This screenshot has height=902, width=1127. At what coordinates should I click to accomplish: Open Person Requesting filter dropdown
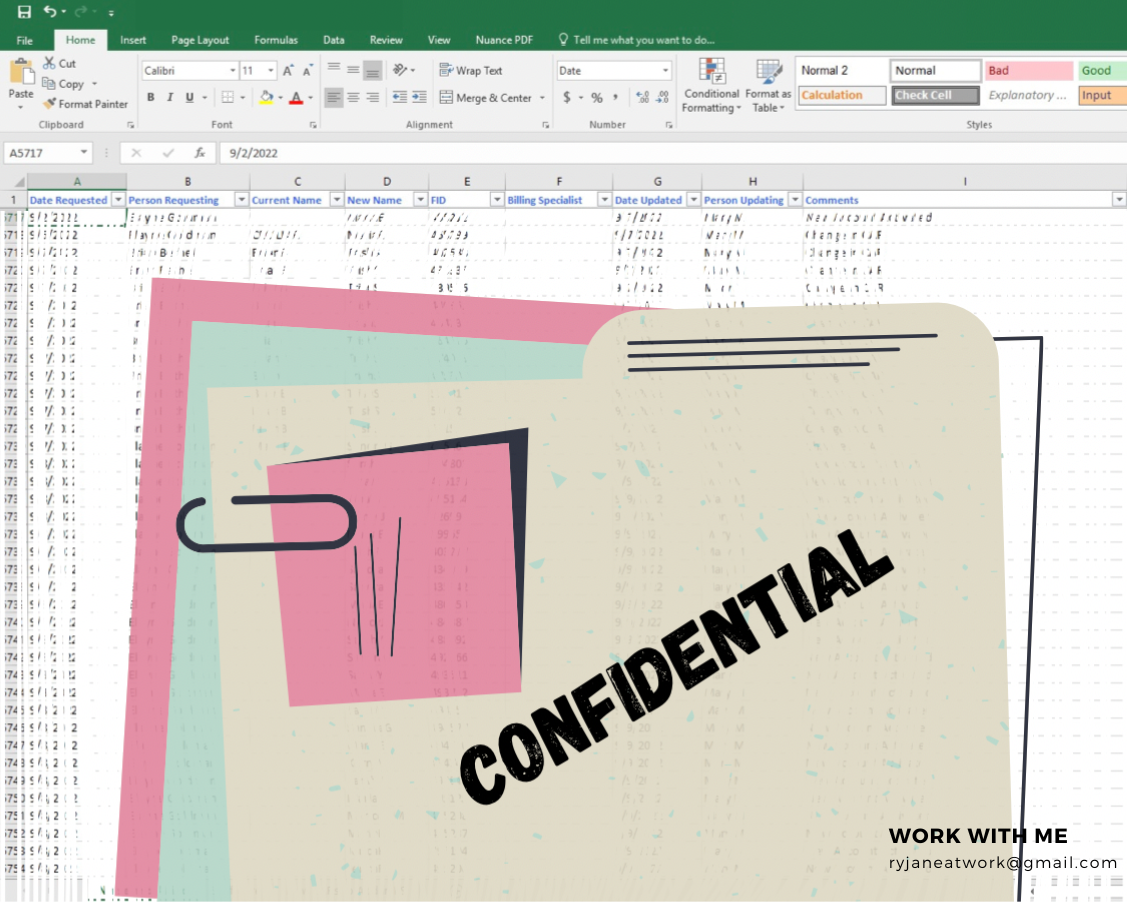pos(242,200)
